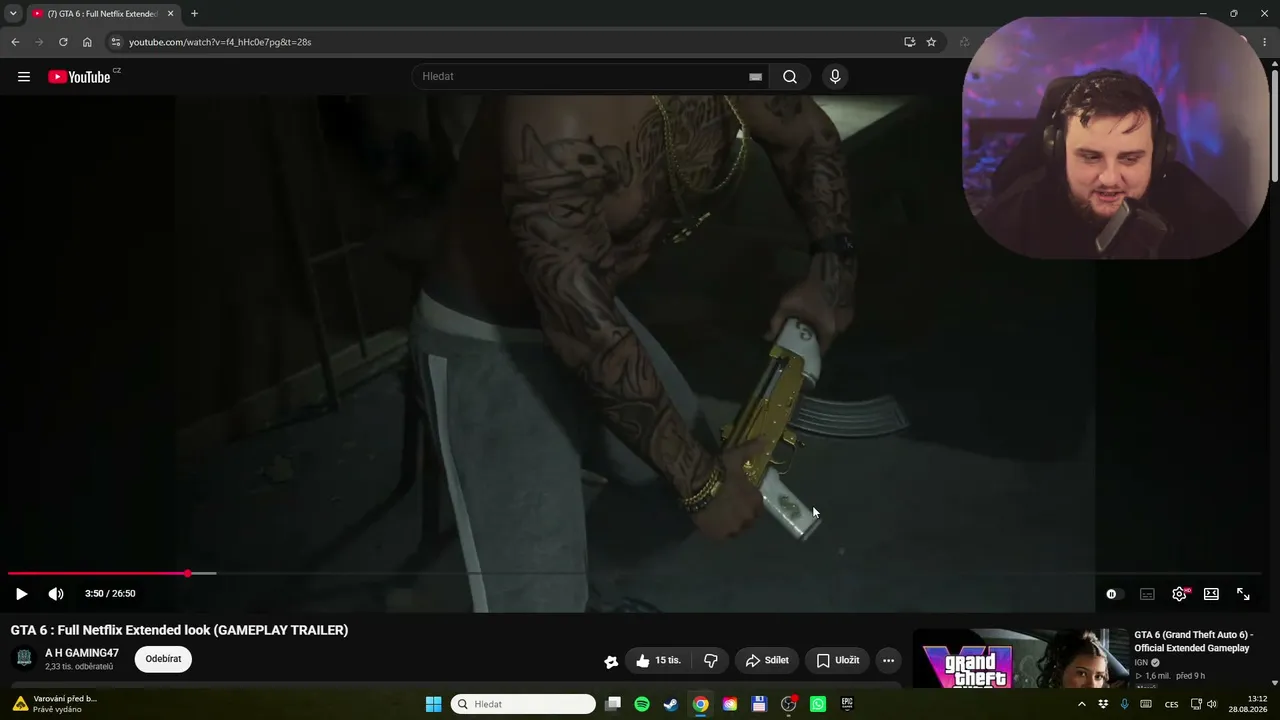
Task: Open a new Chrome tab
Action: click(194, 14)
